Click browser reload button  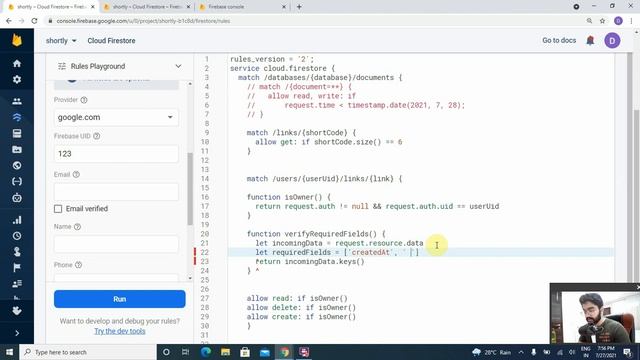point(34,21)
